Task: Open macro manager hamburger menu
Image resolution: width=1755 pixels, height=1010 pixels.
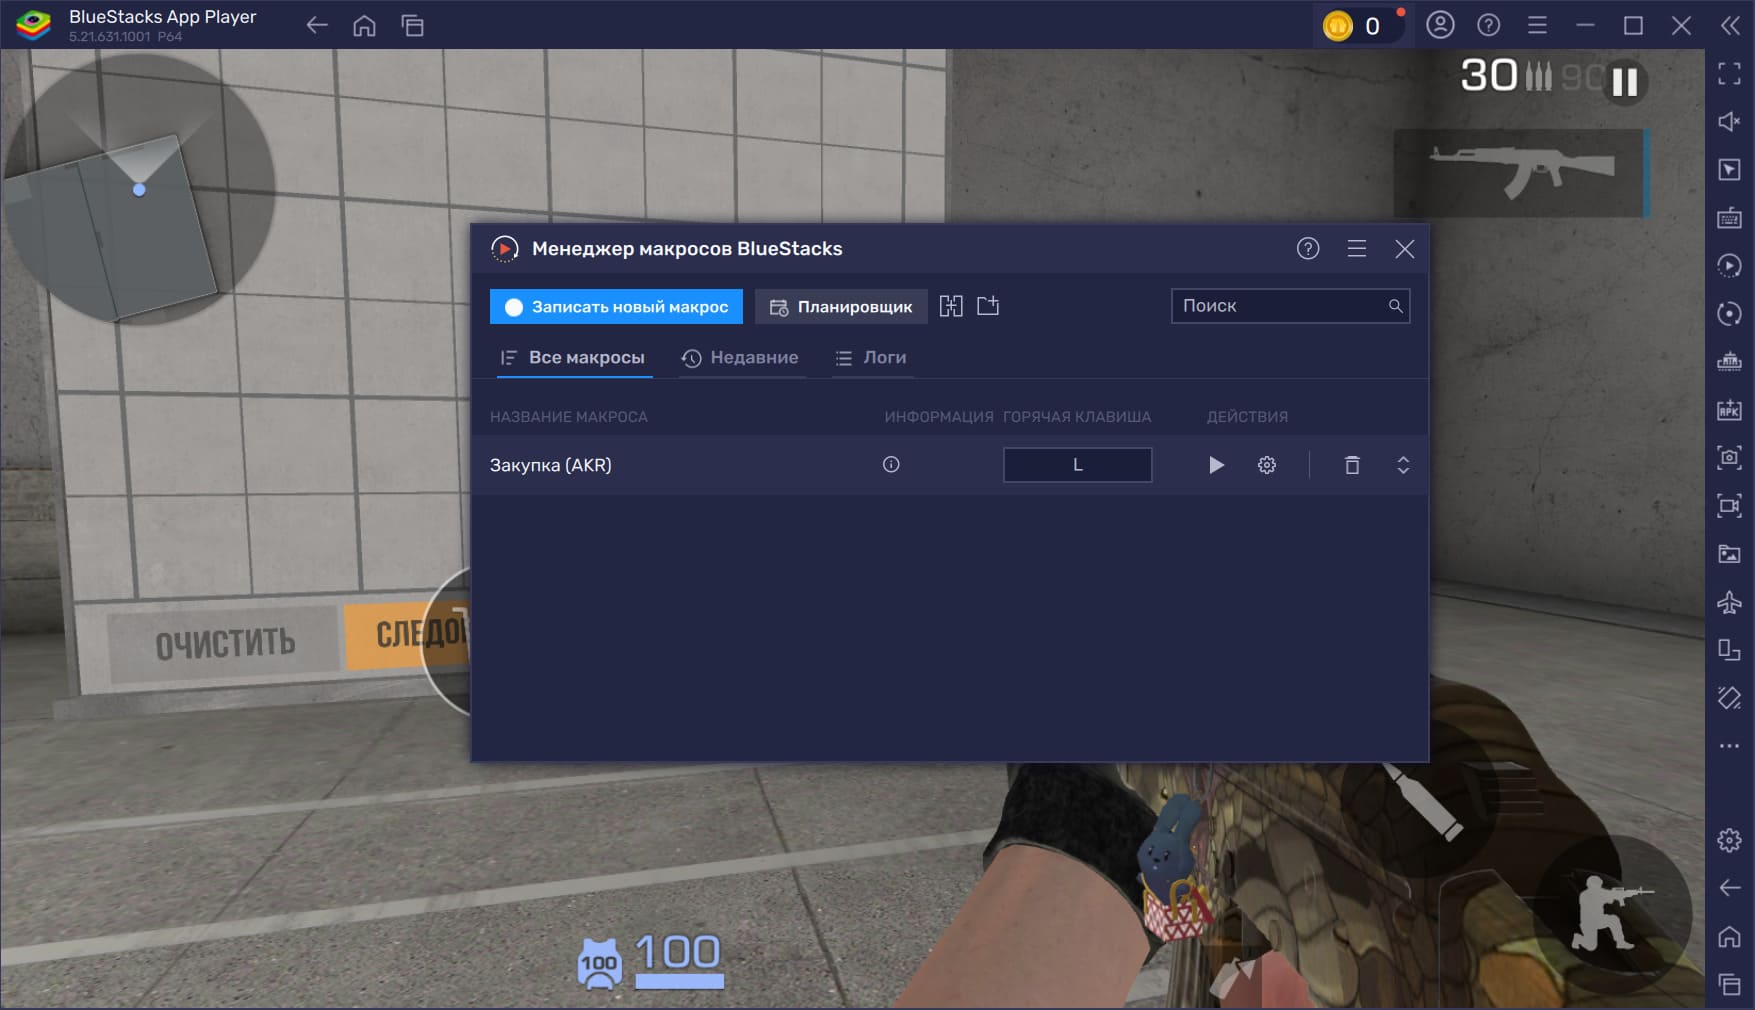Action: tap(1357, 249)
